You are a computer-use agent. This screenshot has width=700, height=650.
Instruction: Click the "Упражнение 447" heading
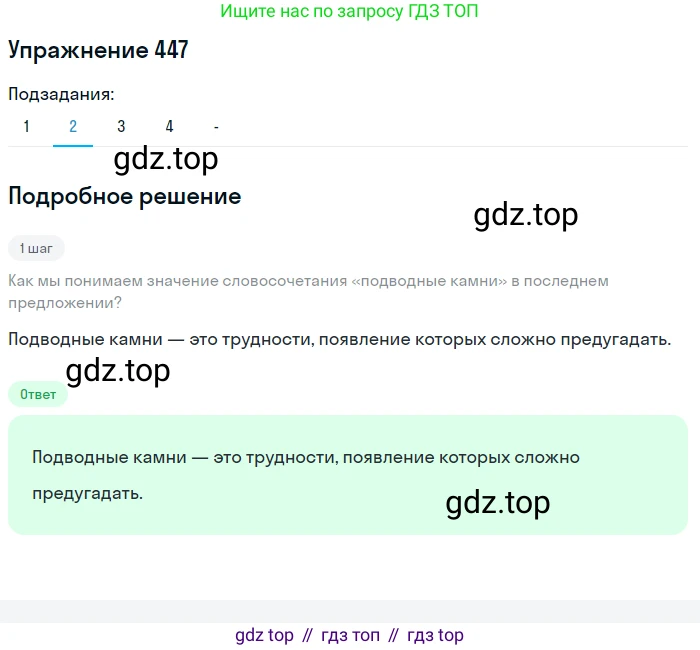pyautogui.click(x=98, y=51)
